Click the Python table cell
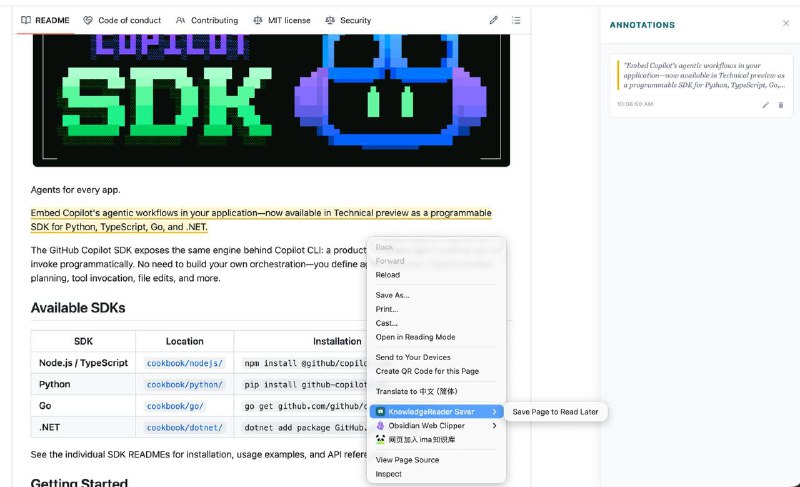This screenshot has height=487, width=800. tap(83, 385)
